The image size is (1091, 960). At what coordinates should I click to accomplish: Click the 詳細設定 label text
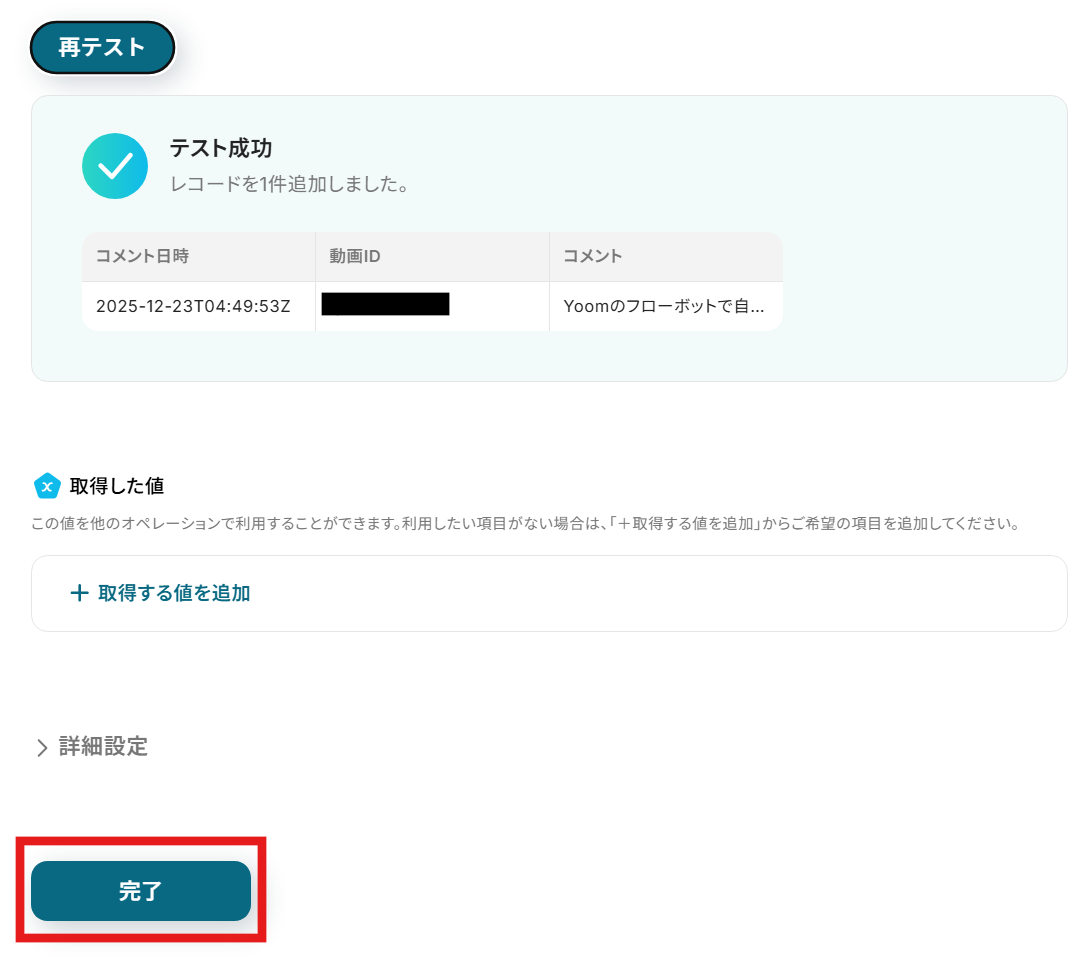103,746
